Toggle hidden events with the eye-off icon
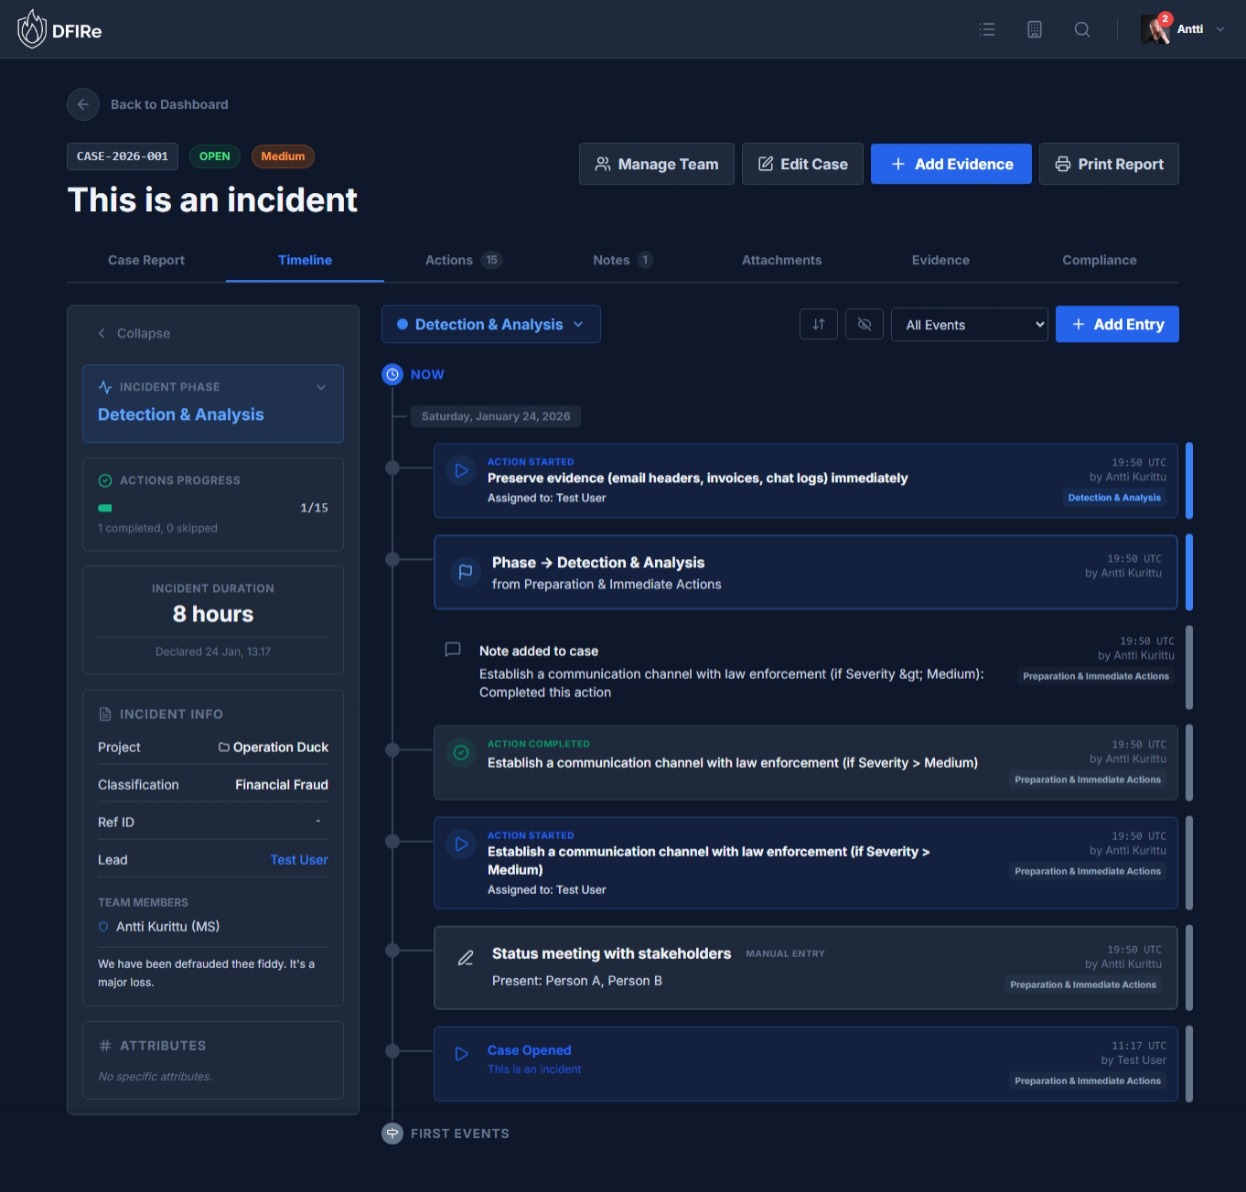Image resolution: width=1246 pixels, height=1192 pixels. pos(864,324)
